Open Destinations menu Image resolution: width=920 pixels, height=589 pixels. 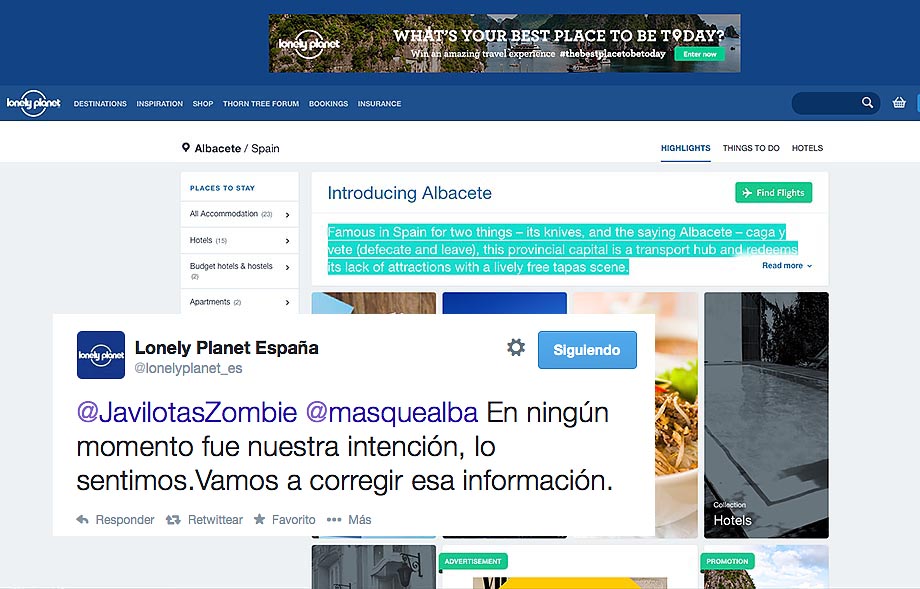(100, 103)
